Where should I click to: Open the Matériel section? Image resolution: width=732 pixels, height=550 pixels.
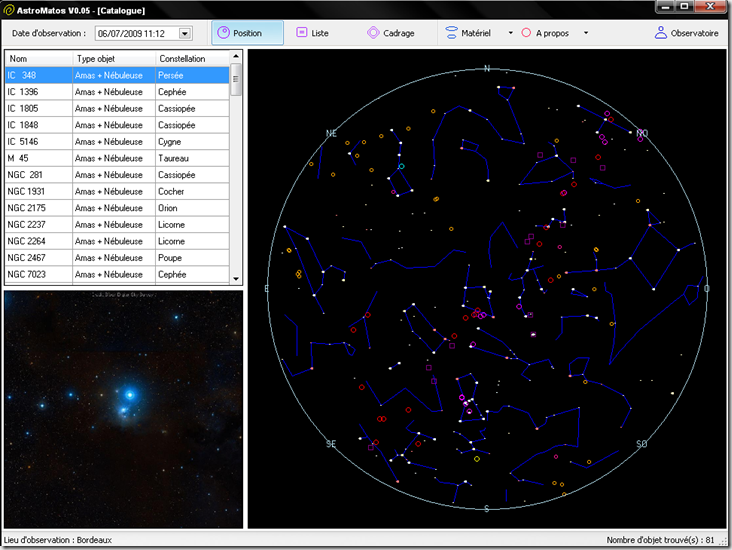coord(468,33)
